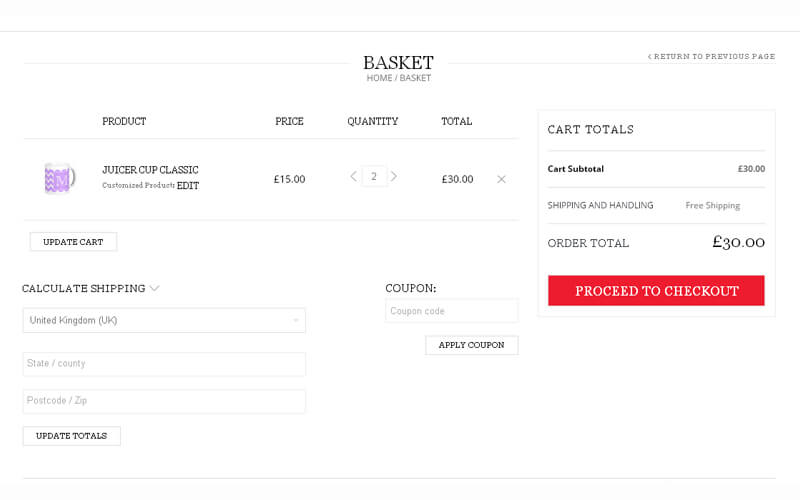Screen dimensions: 800x500
Task: Click the £15.00 price cell
Action: (x=289, y=179)
